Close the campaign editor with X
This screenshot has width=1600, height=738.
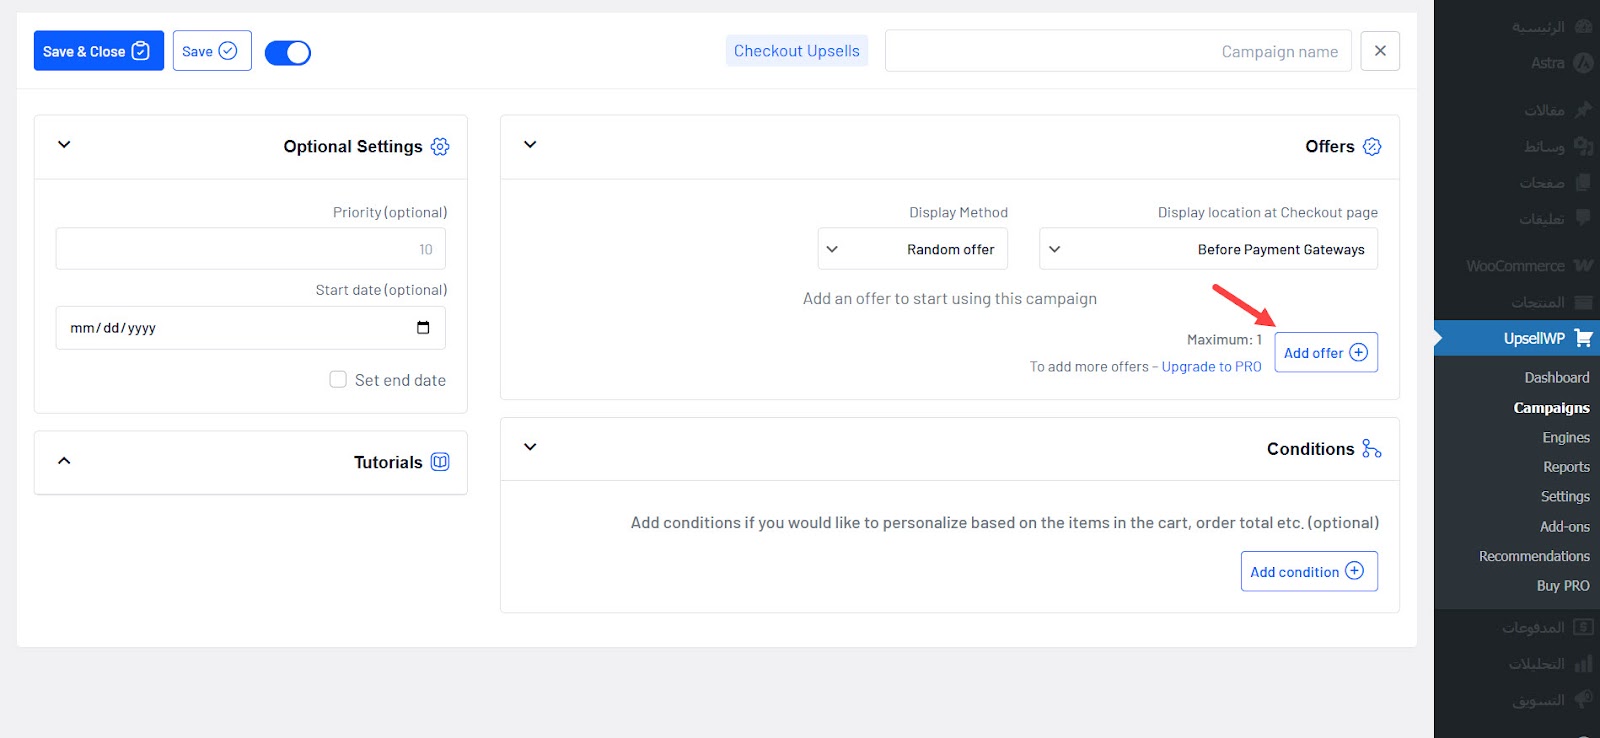pos(1380,51)
